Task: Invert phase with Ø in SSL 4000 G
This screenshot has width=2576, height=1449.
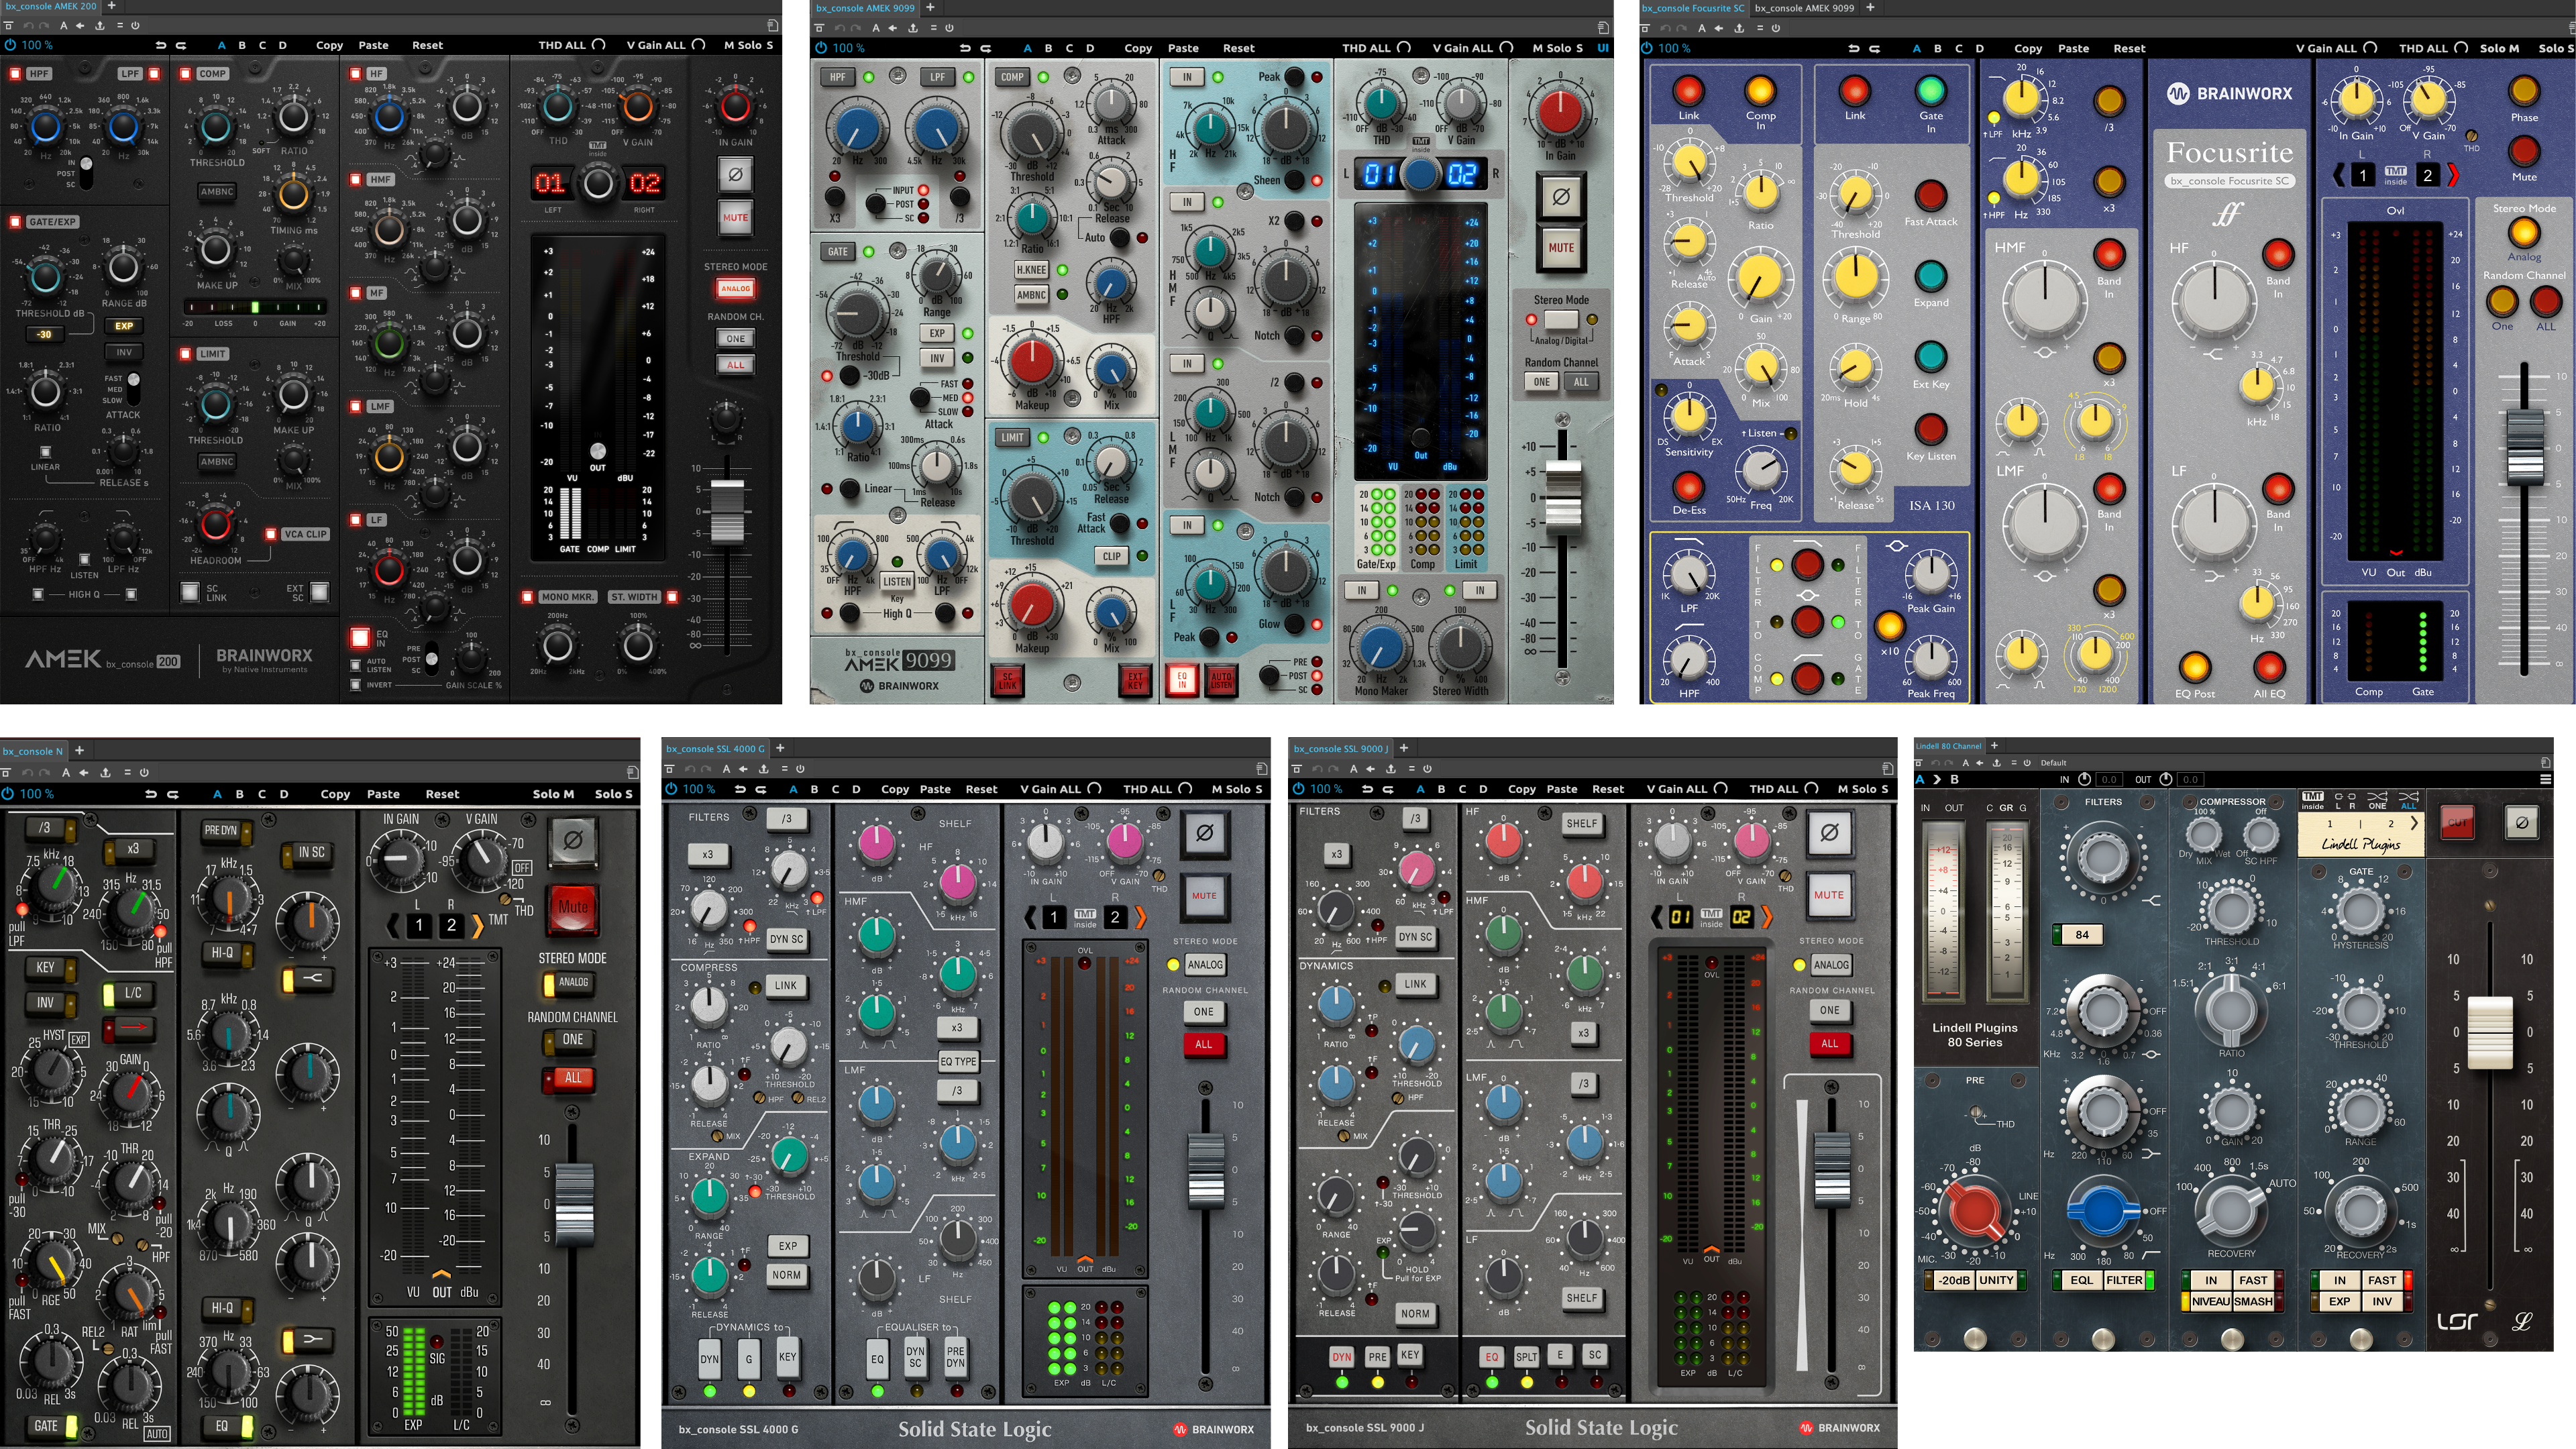Action: click(1204, 832)
